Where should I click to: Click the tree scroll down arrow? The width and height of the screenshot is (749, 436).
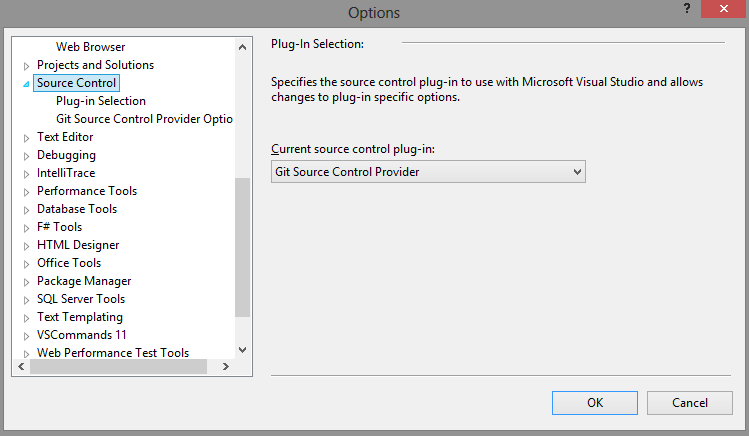pyautogui.click(x=243, y=350)
